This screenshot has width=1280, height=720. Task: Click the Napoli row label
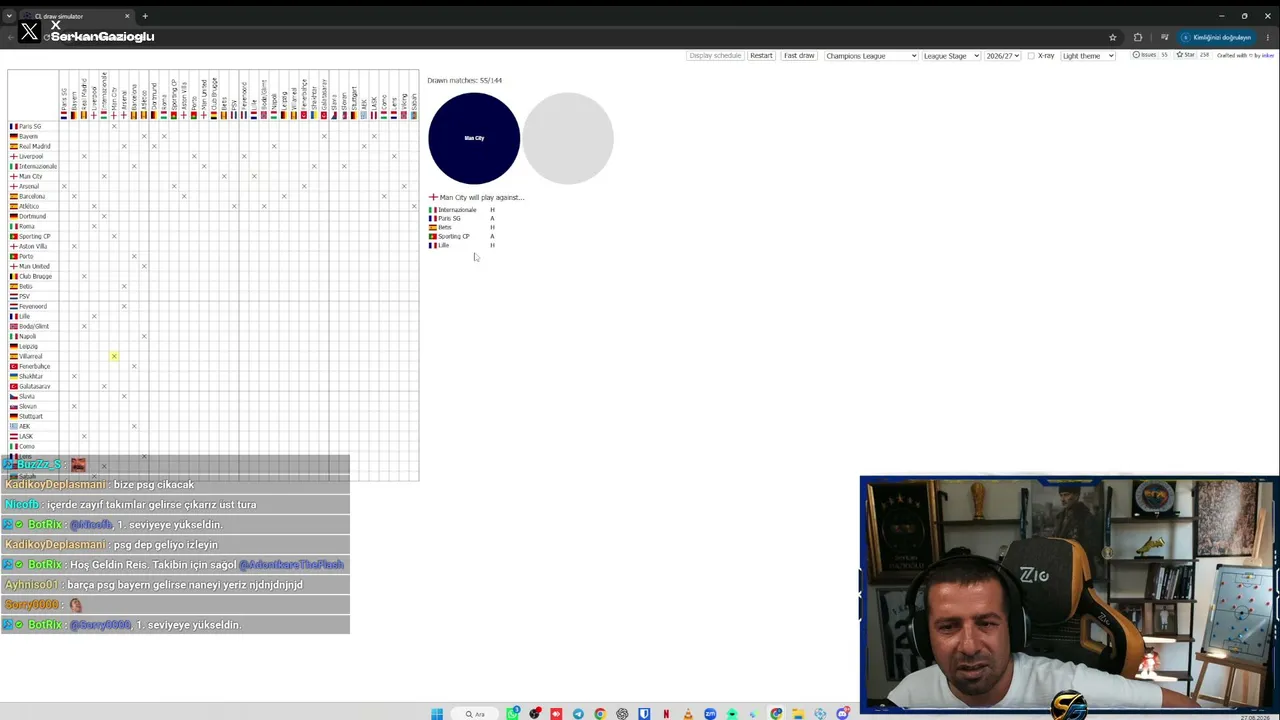coord(28,336)
